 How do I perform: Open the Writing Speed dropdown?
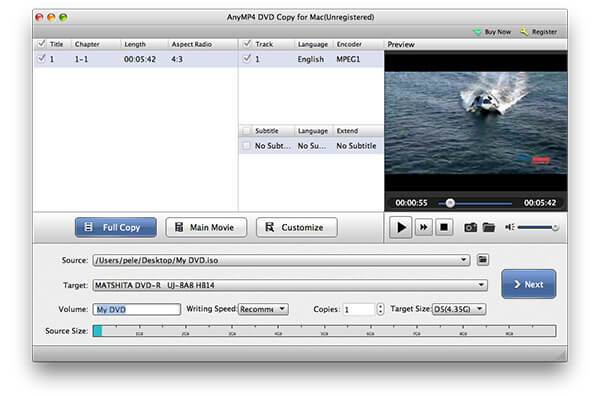click(263, 309)
